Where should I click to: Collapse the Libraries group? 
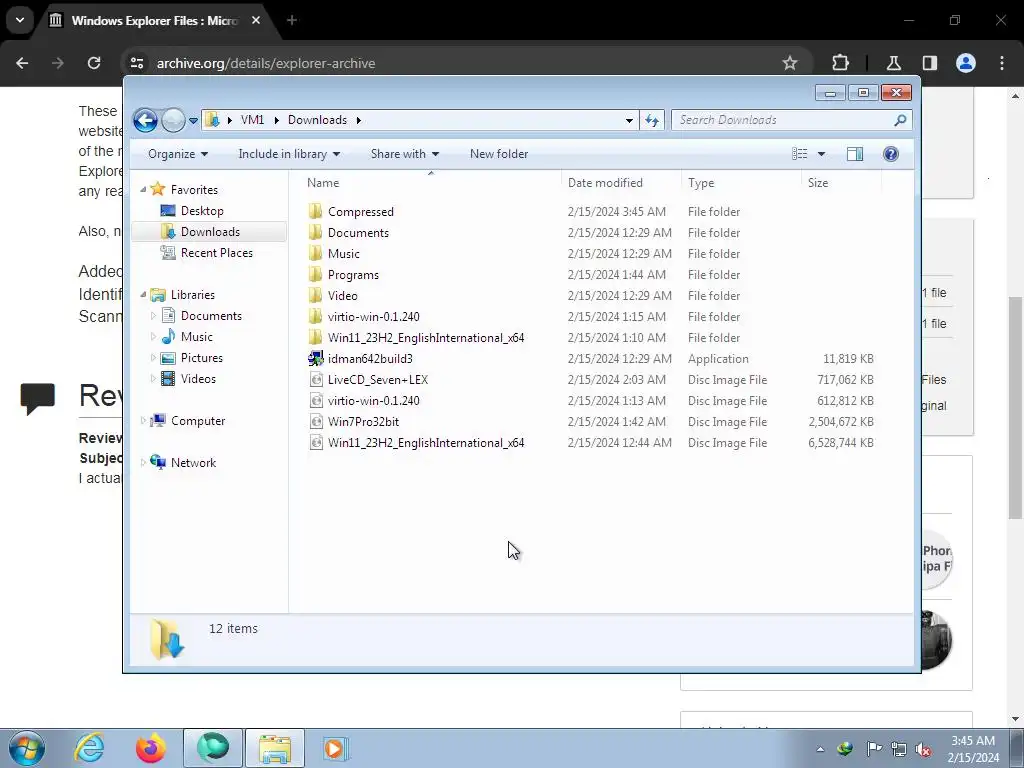pyautogui.click(x=143, y=295)
